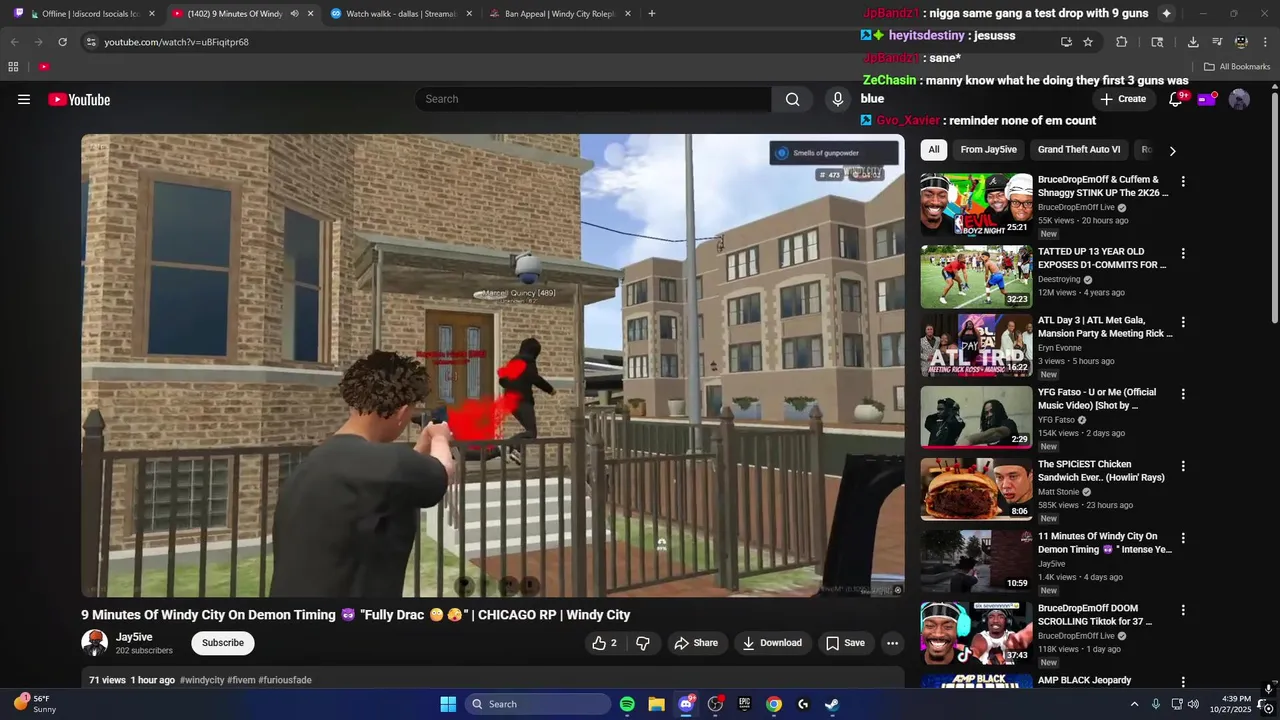Open File Explorer from the taskbar
The width and height of the screenshot is (1280, 720).
(656, 704)
